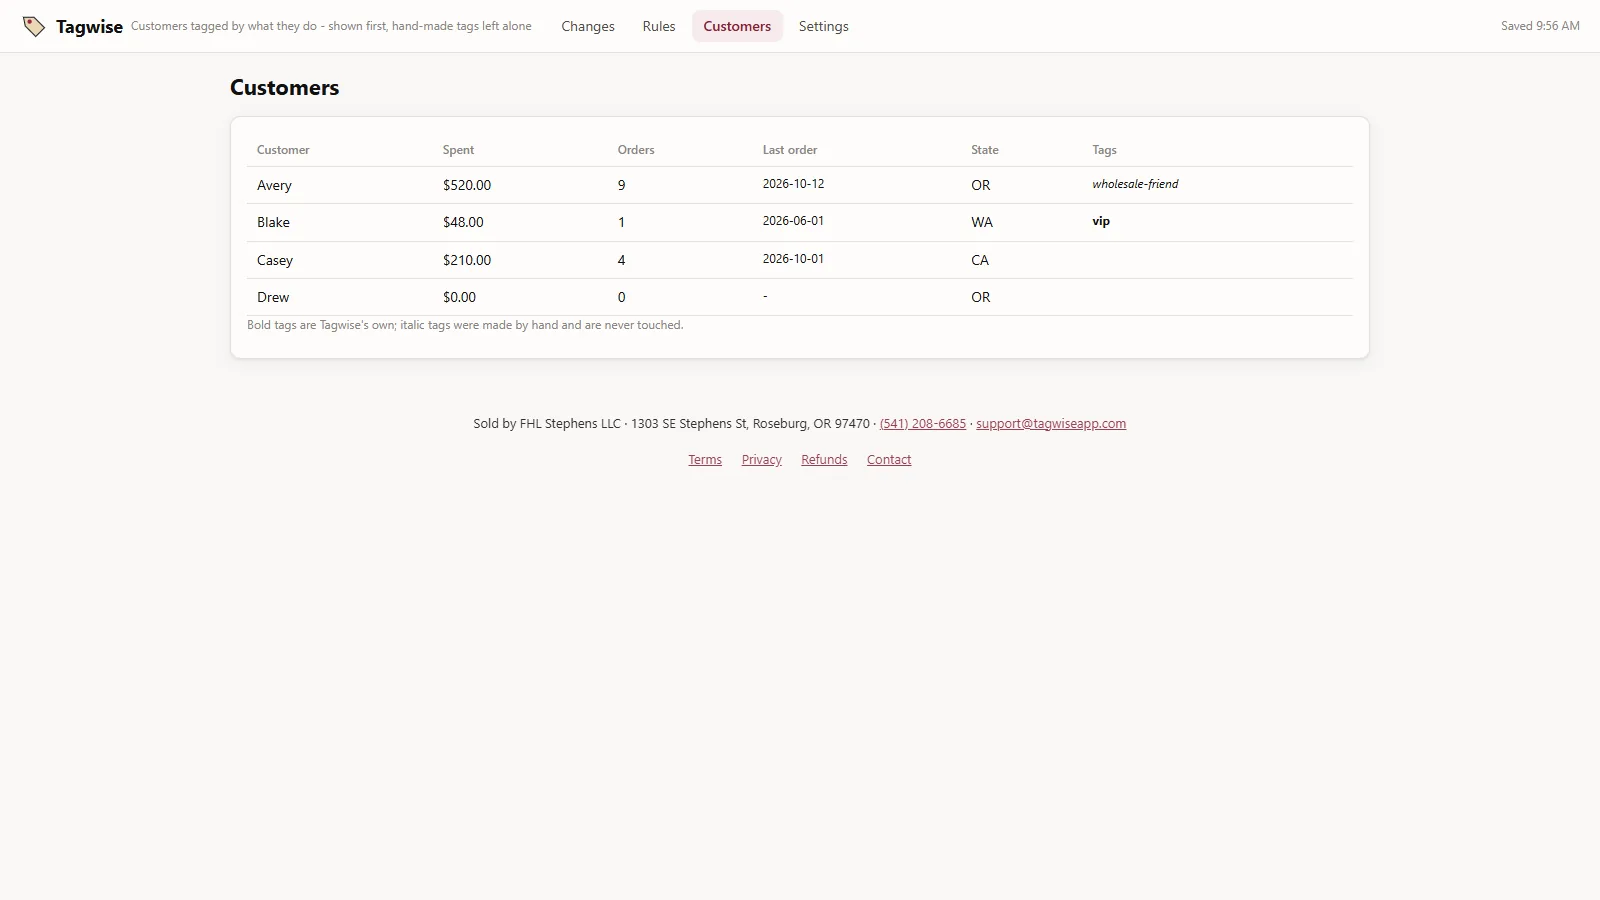Click the Tagwise app name

click(x=89, y=27)
